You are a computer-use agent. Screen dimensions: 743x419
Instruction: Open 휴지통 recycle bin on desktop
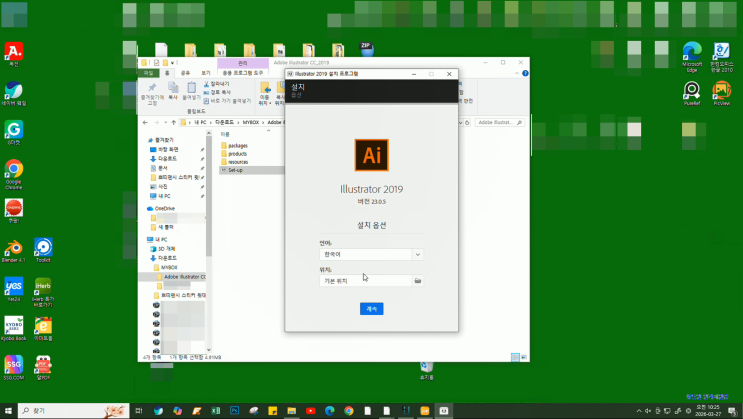(x=426, y=371)
